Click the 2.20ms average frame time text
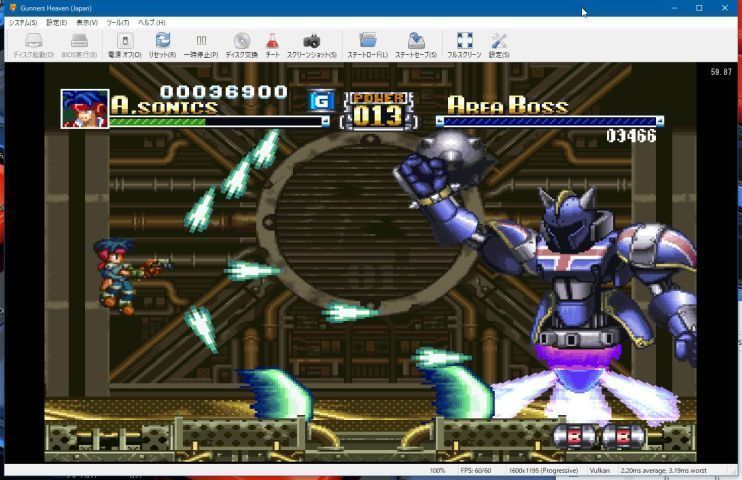This screenshot has height=480, width=742. point(663,471)
